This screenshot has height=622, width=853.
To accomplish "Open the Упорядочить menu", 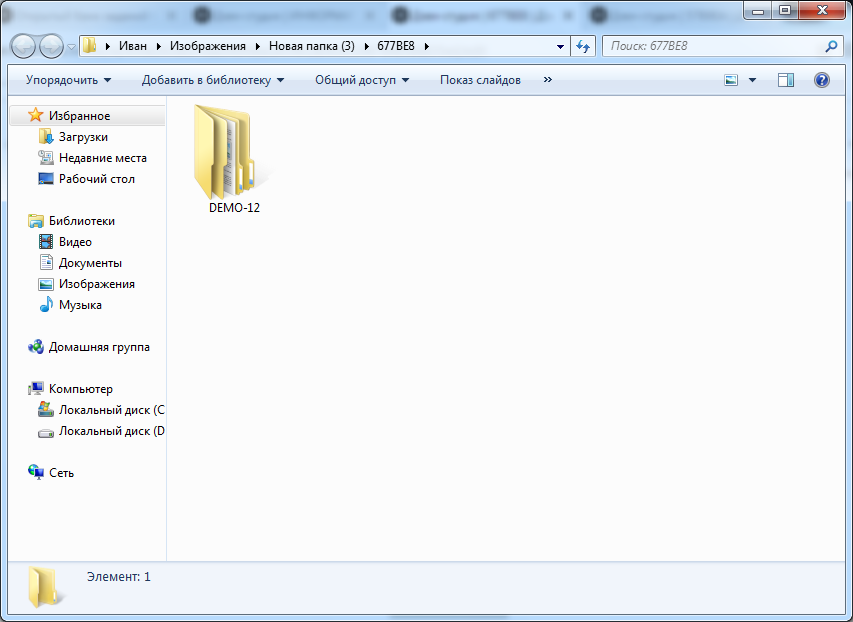I will coord(68,80).
